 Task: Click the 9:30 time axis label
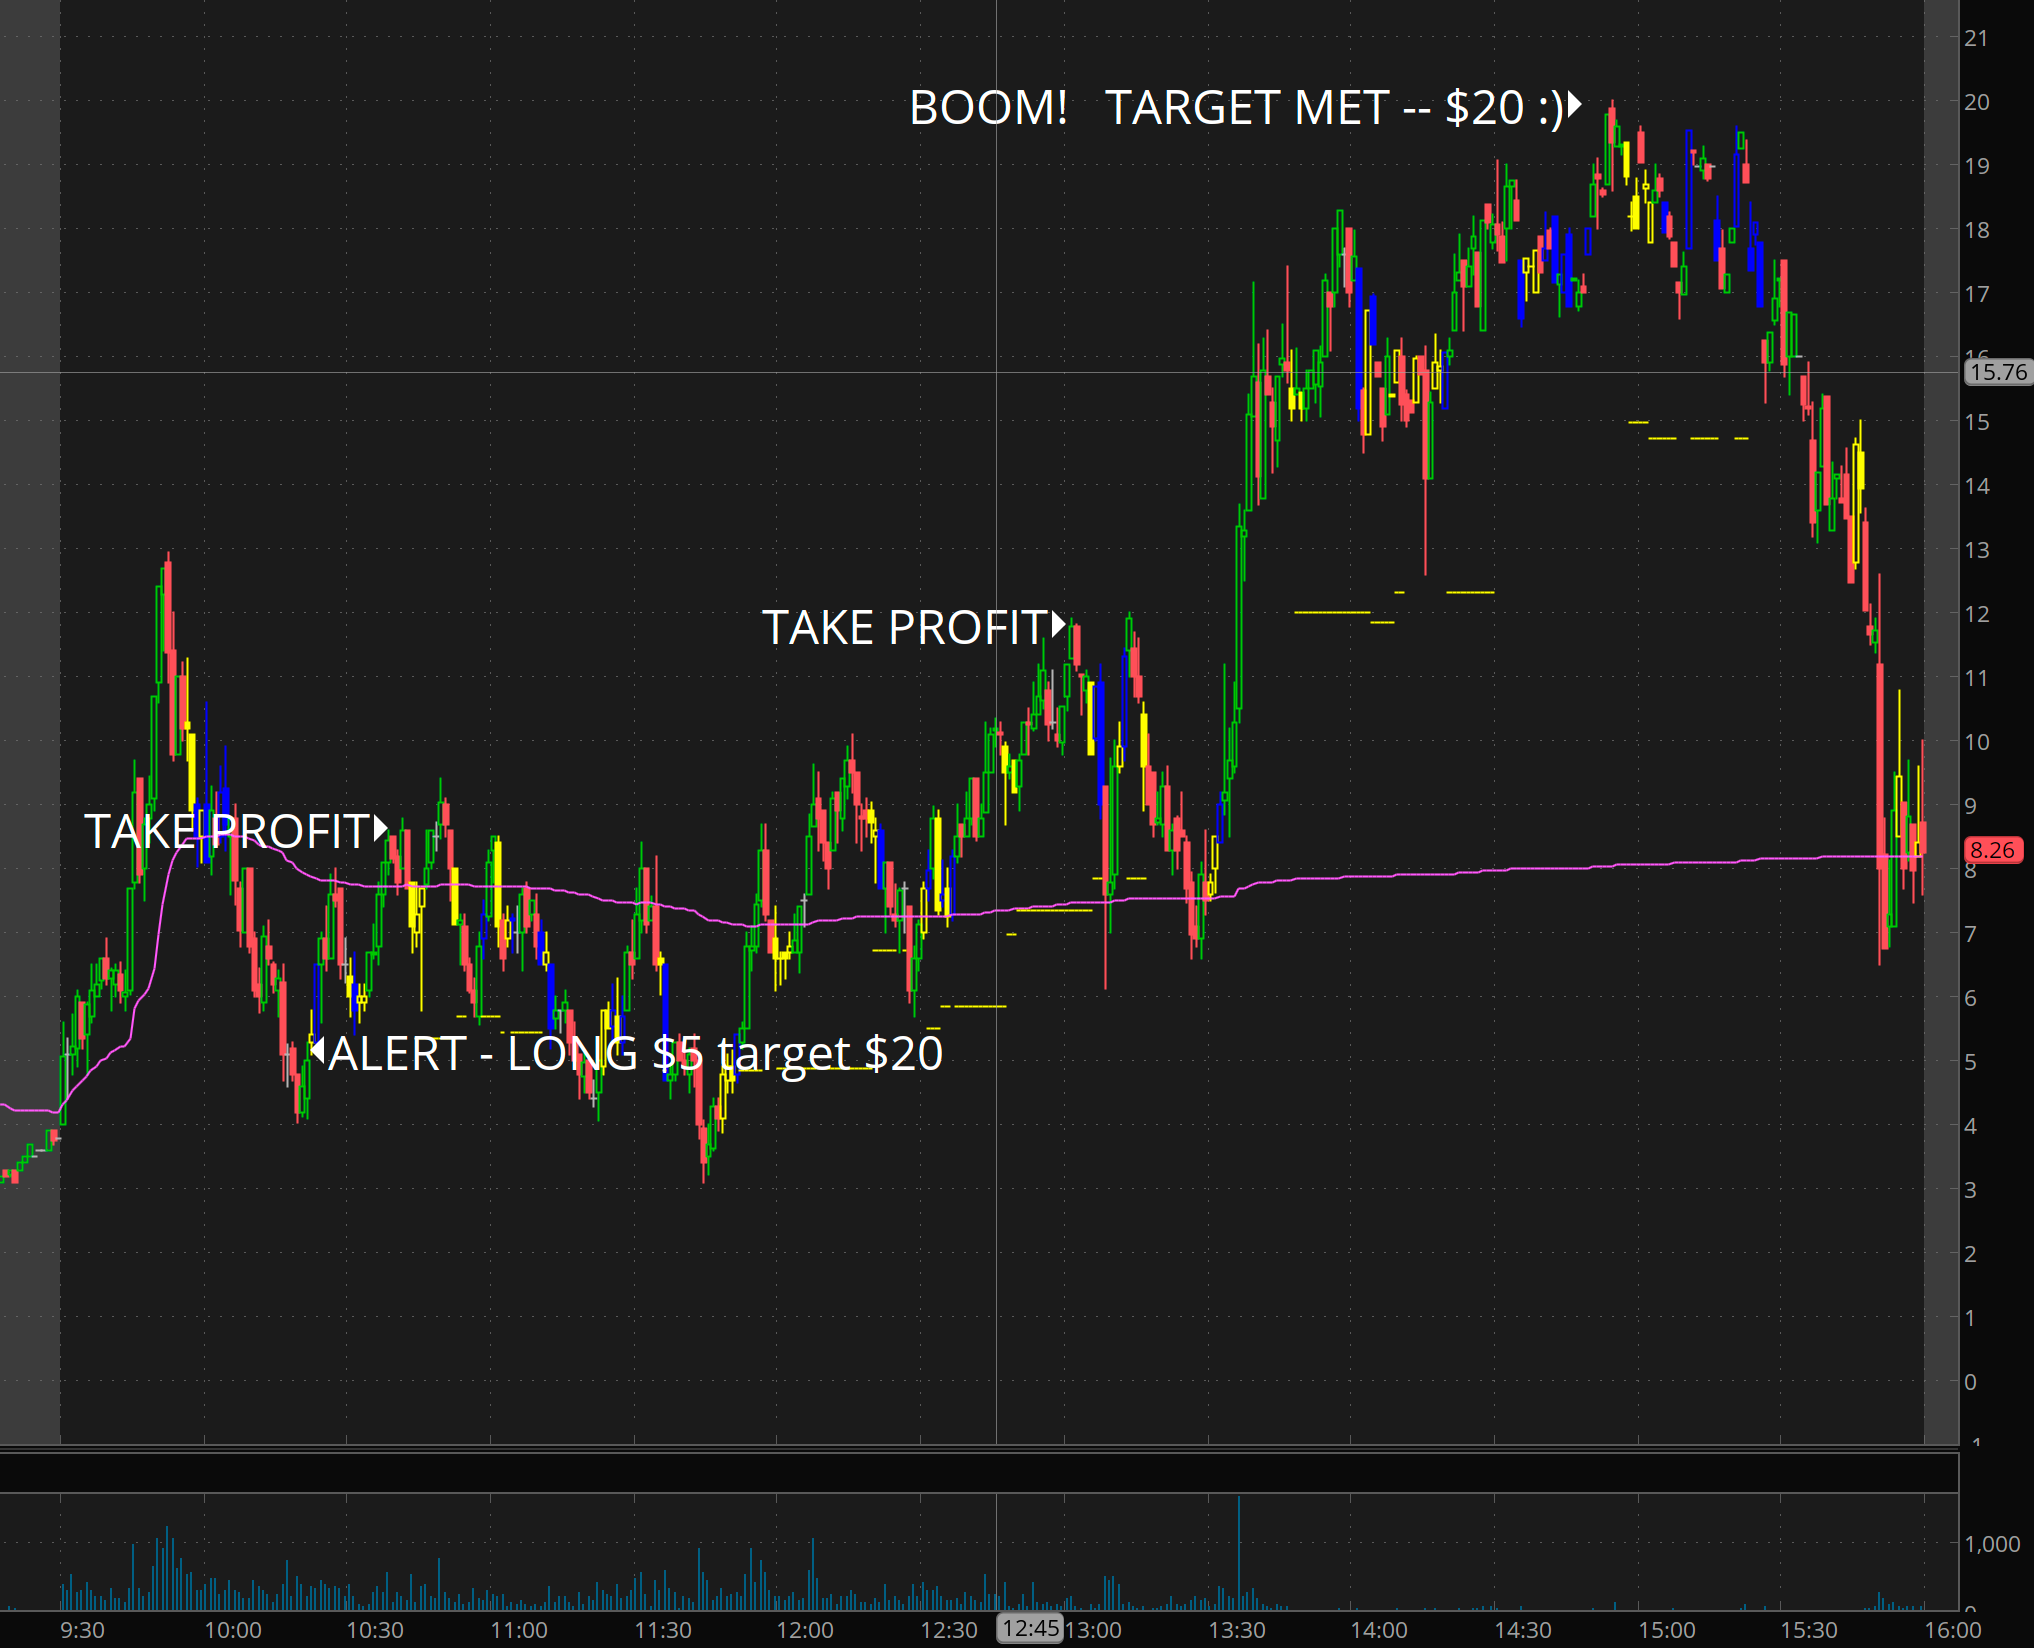(x=82, y=1630)
